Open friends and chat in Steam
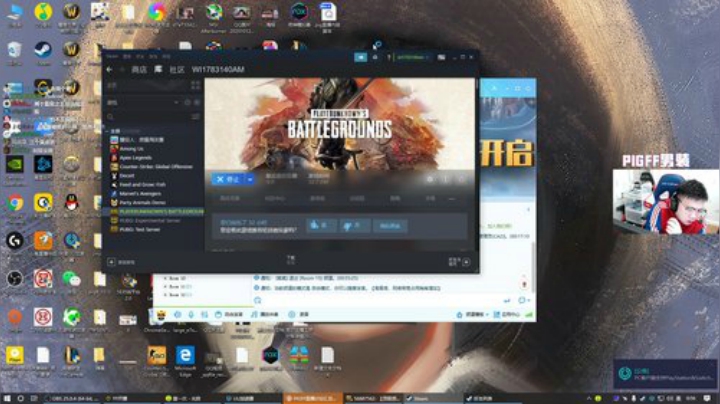 pyautogui.click(x=459, y=262)
